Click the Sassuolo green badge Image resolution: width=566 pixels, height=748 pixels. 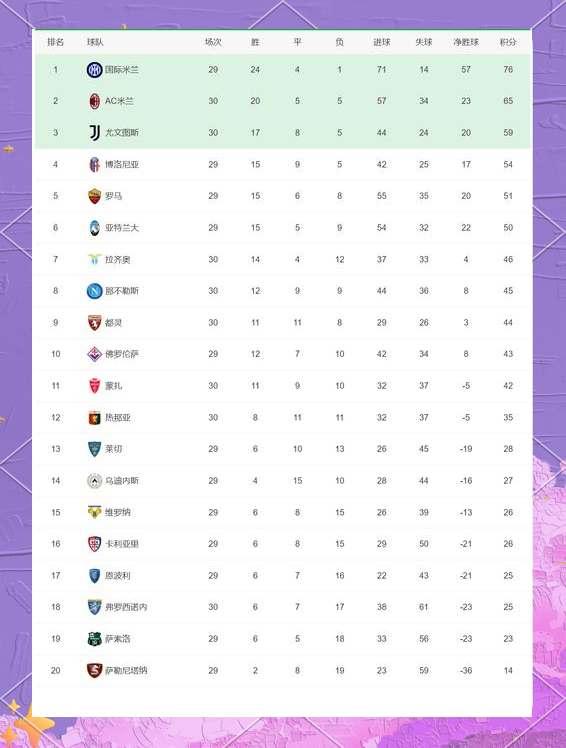[x=94, y=639]
